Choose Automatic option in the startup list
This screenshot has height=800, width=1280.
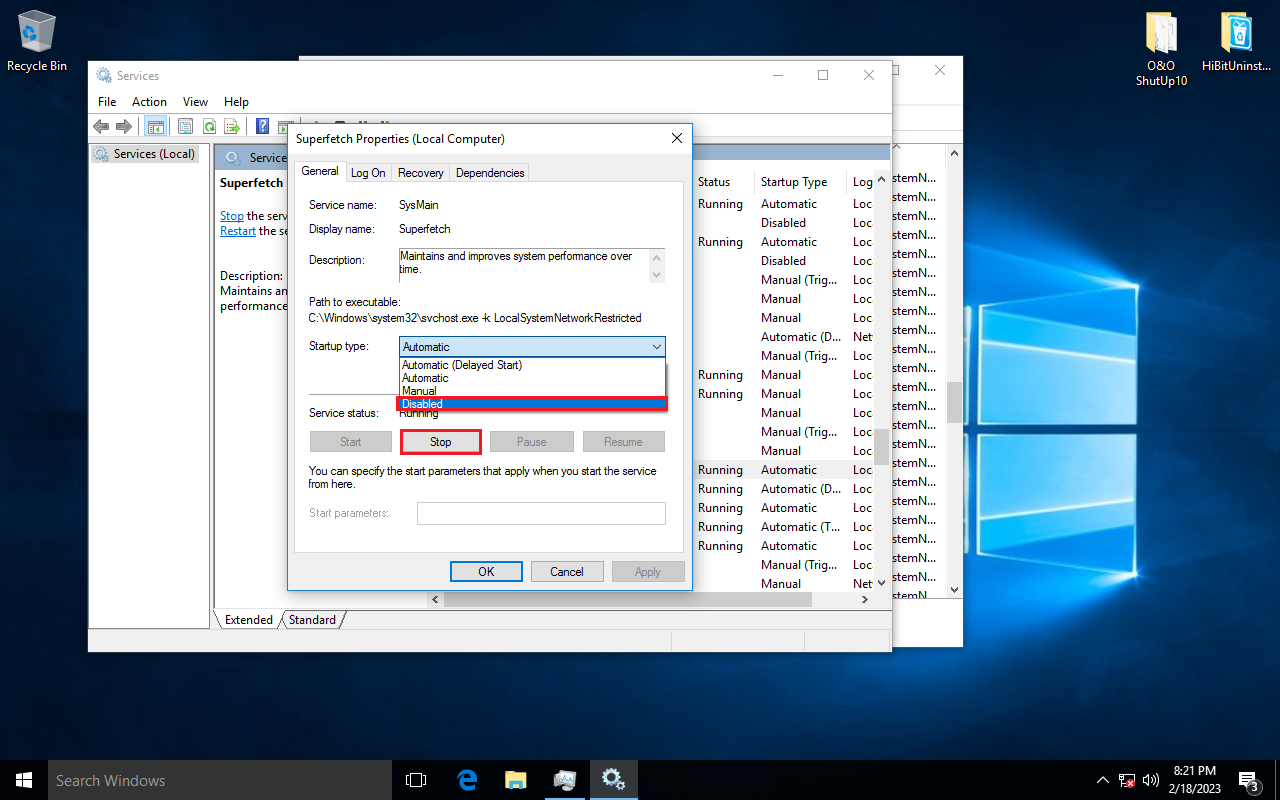tap(532, 378)
